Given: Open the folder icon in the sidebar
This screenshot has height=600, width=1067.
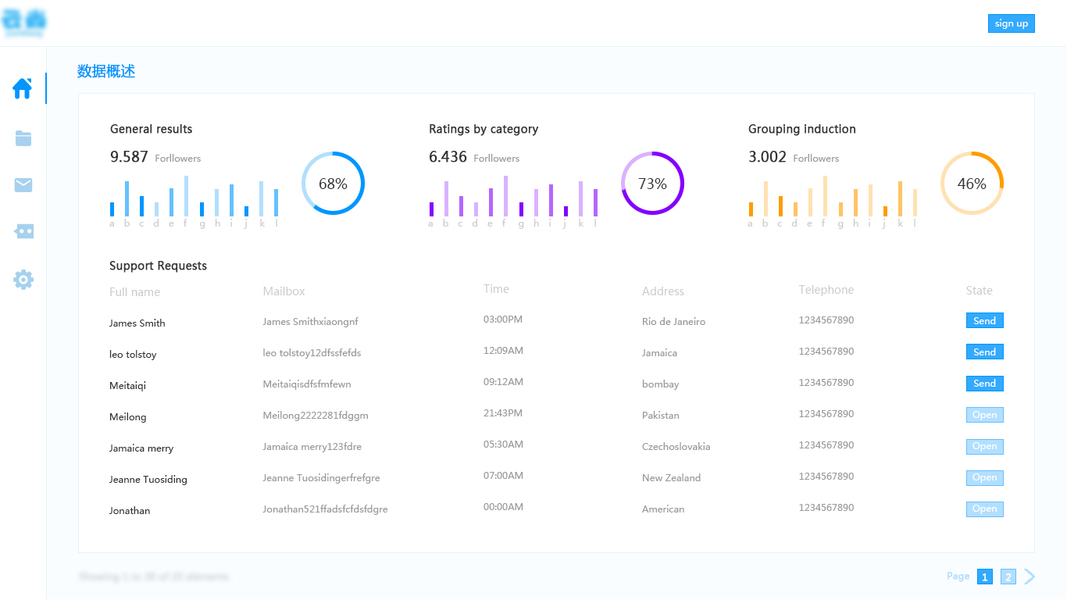Looking at the screenshot, I should [23, 138].
